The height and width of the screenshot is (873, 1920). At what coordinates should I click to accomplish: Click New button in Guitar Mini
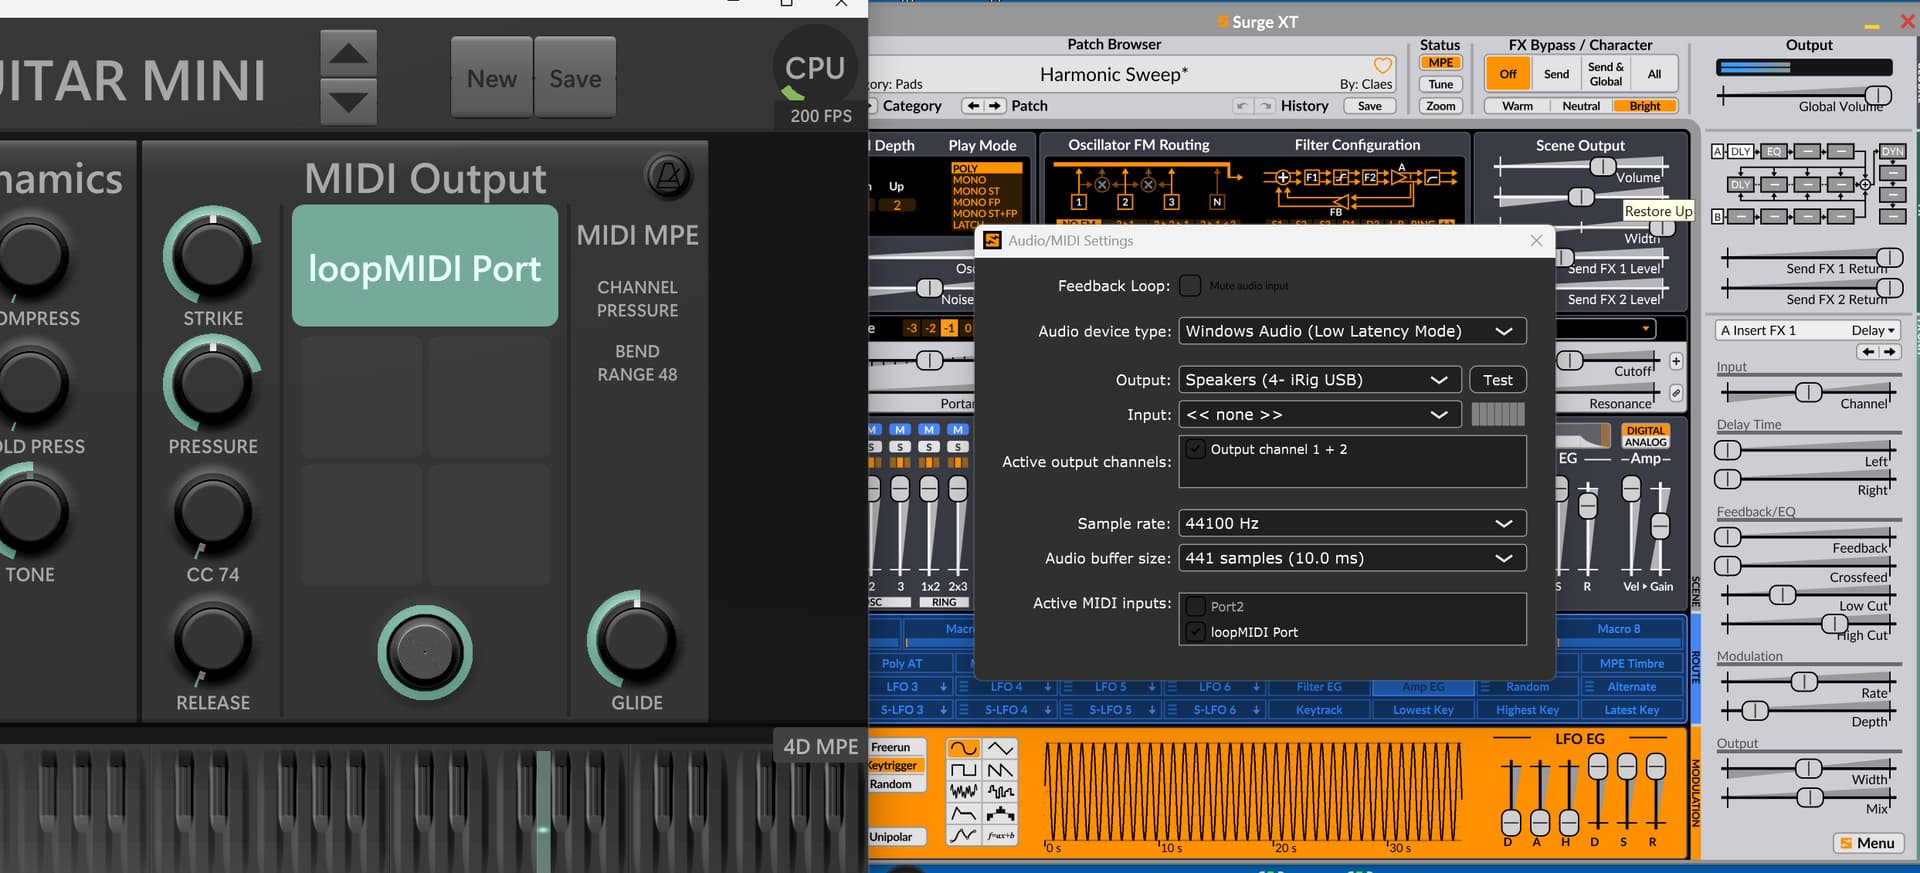pyautogui.click(x=492, y=78)
